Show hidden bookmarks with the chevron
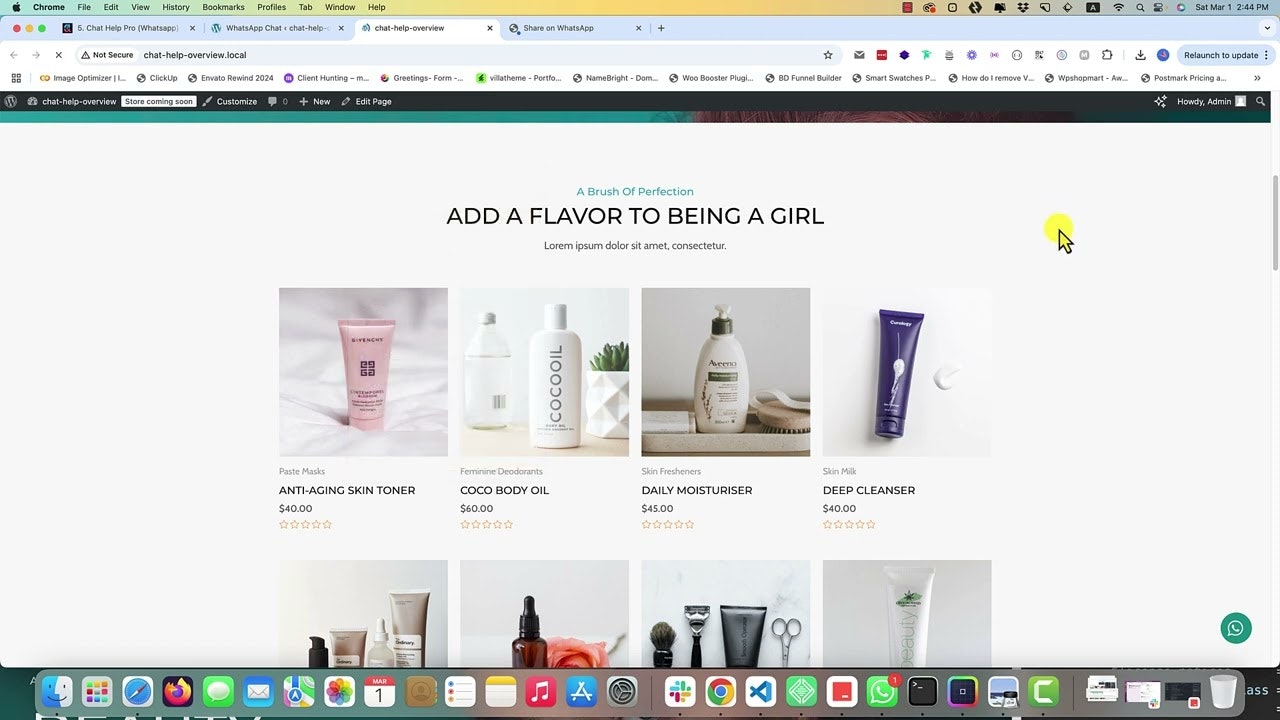 pyautogui.click(x=1257, y=78)
